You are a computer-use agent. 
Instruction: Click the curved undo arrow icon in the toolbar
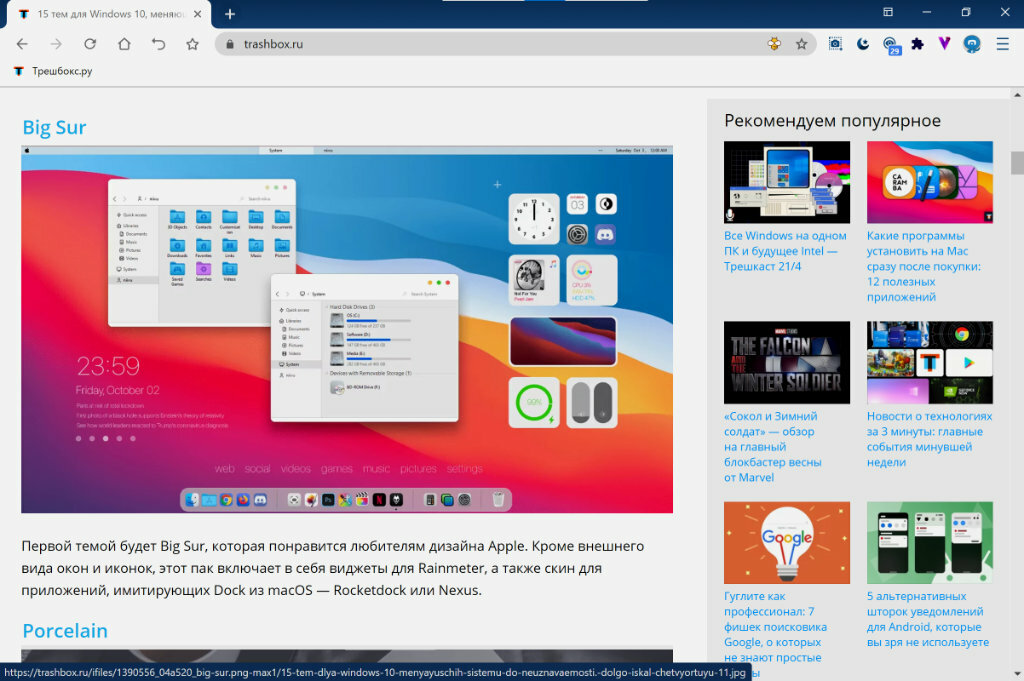158,44
